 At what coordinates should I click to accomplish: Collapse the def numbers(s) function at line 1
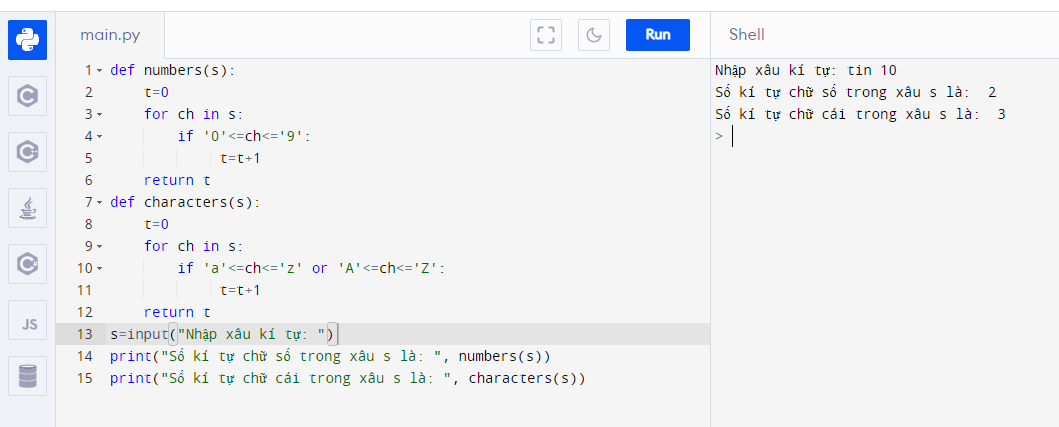100,71
